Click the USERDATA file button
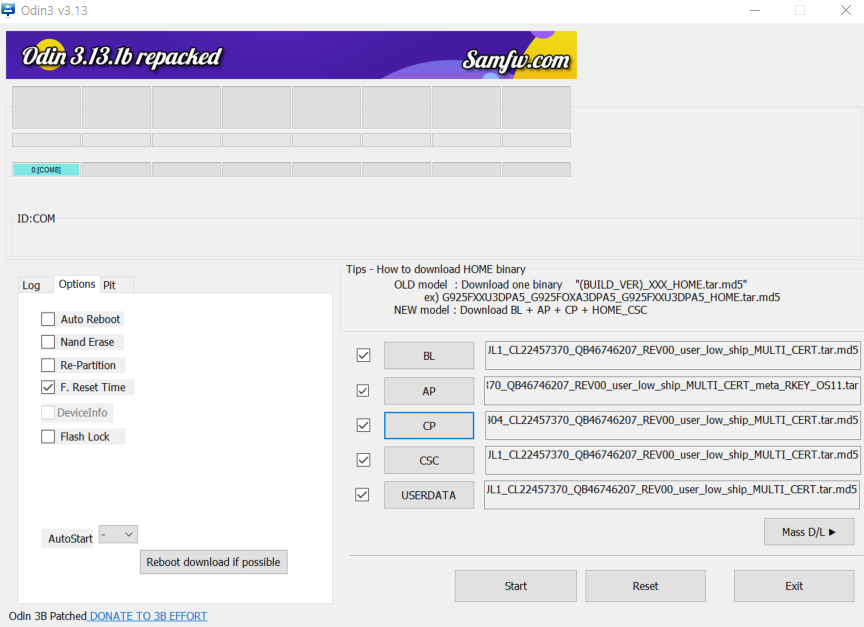 tap(429, 495)
